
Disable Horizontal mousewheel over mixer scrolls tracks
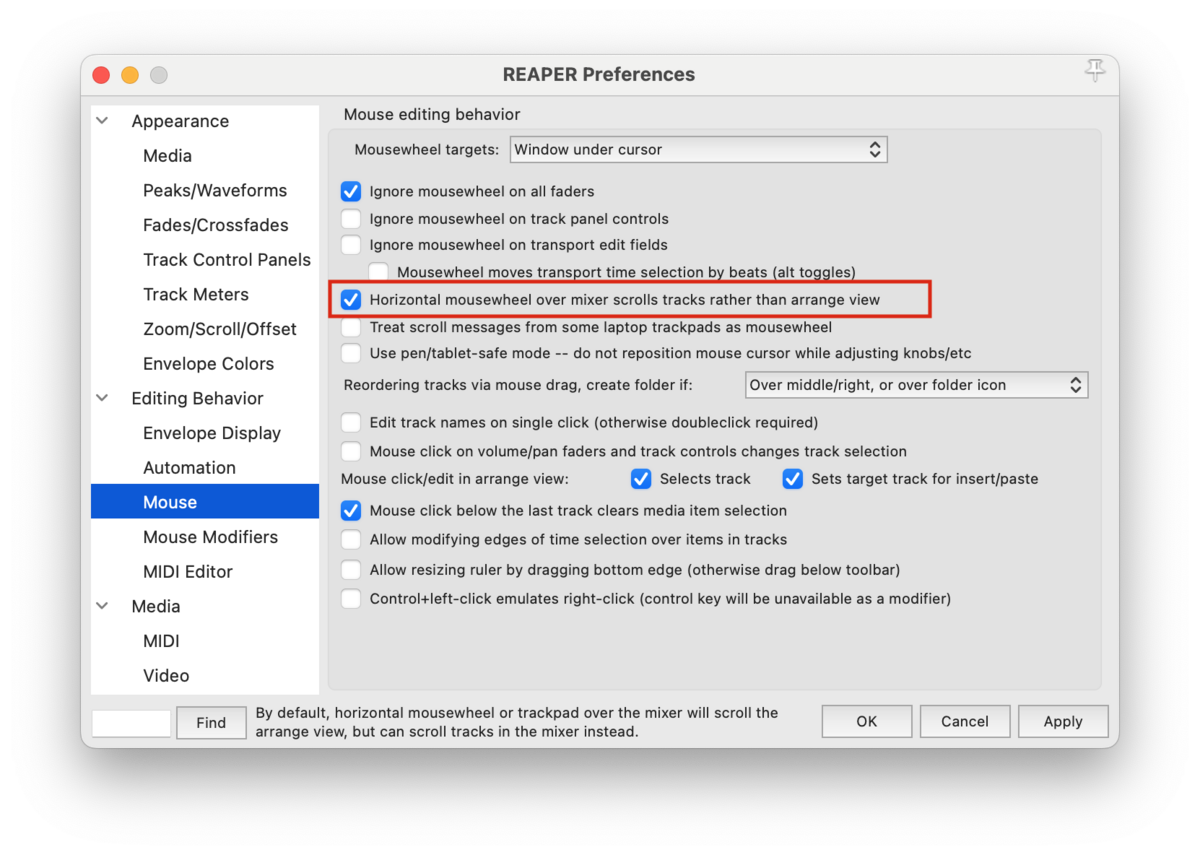click(351, 299)
